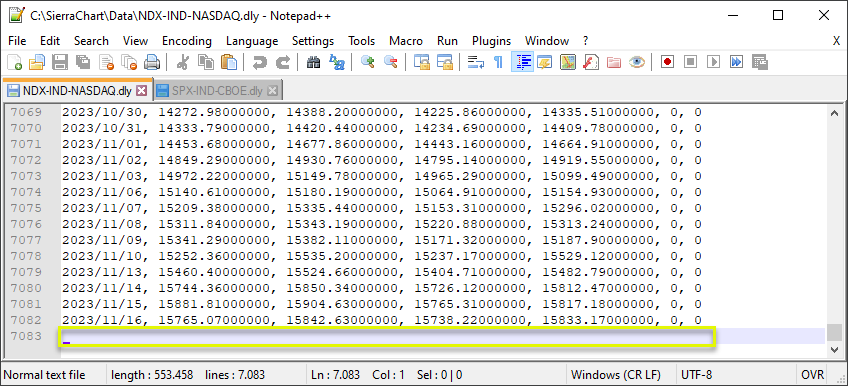Open the Encoding menu
This screenshot has height=386, width=848.
point(187,41)
